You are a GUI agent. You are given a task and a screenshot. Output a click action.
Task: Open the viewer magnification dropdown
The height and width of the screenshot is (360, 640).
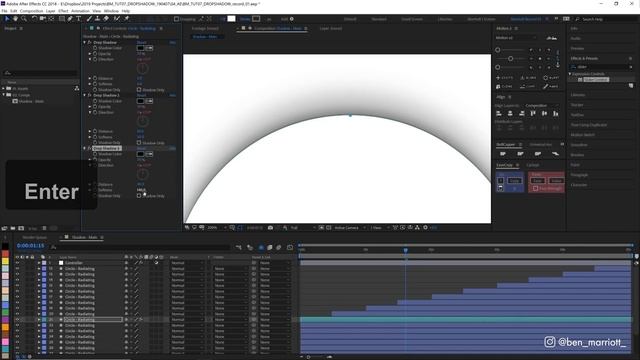coord(217,228)
